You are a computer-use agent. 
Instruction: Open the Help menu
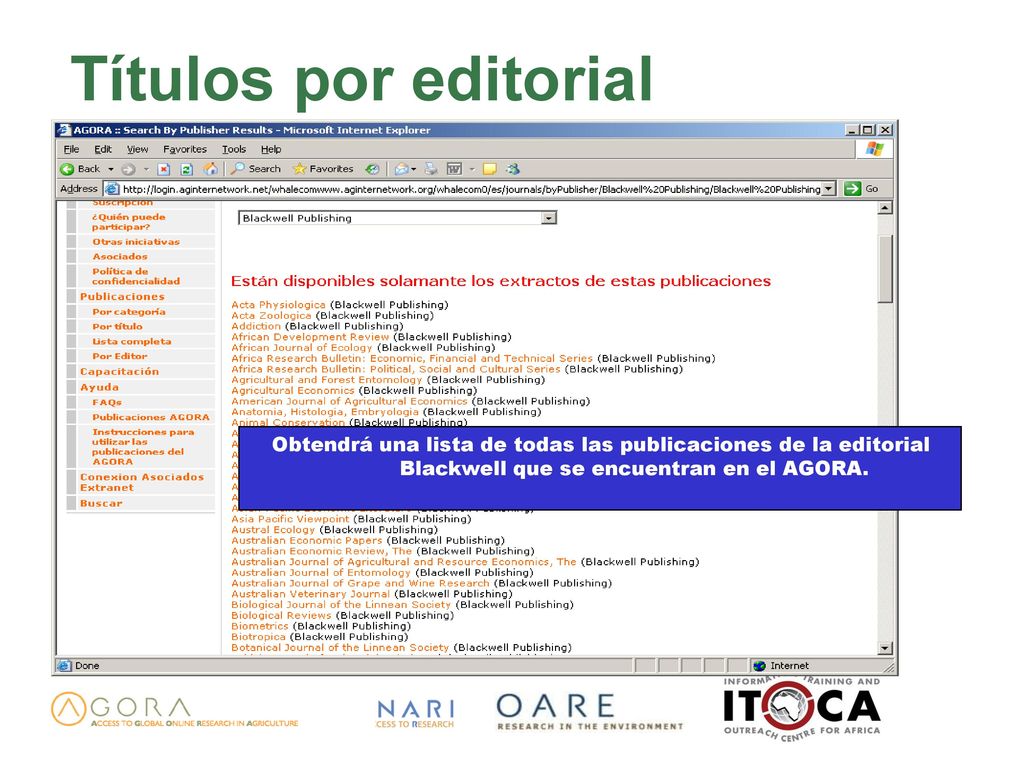point(271,149)
